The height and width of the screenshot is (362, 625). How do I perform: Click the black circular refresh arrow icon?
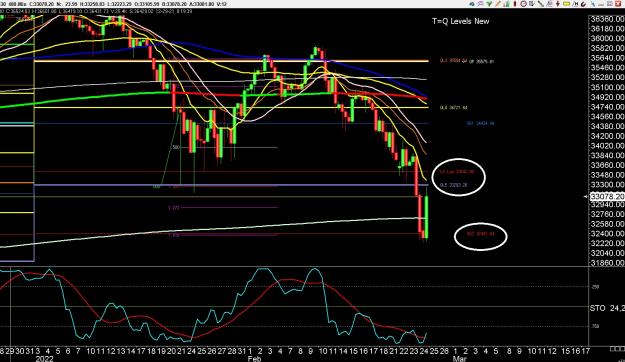[583, 4]
